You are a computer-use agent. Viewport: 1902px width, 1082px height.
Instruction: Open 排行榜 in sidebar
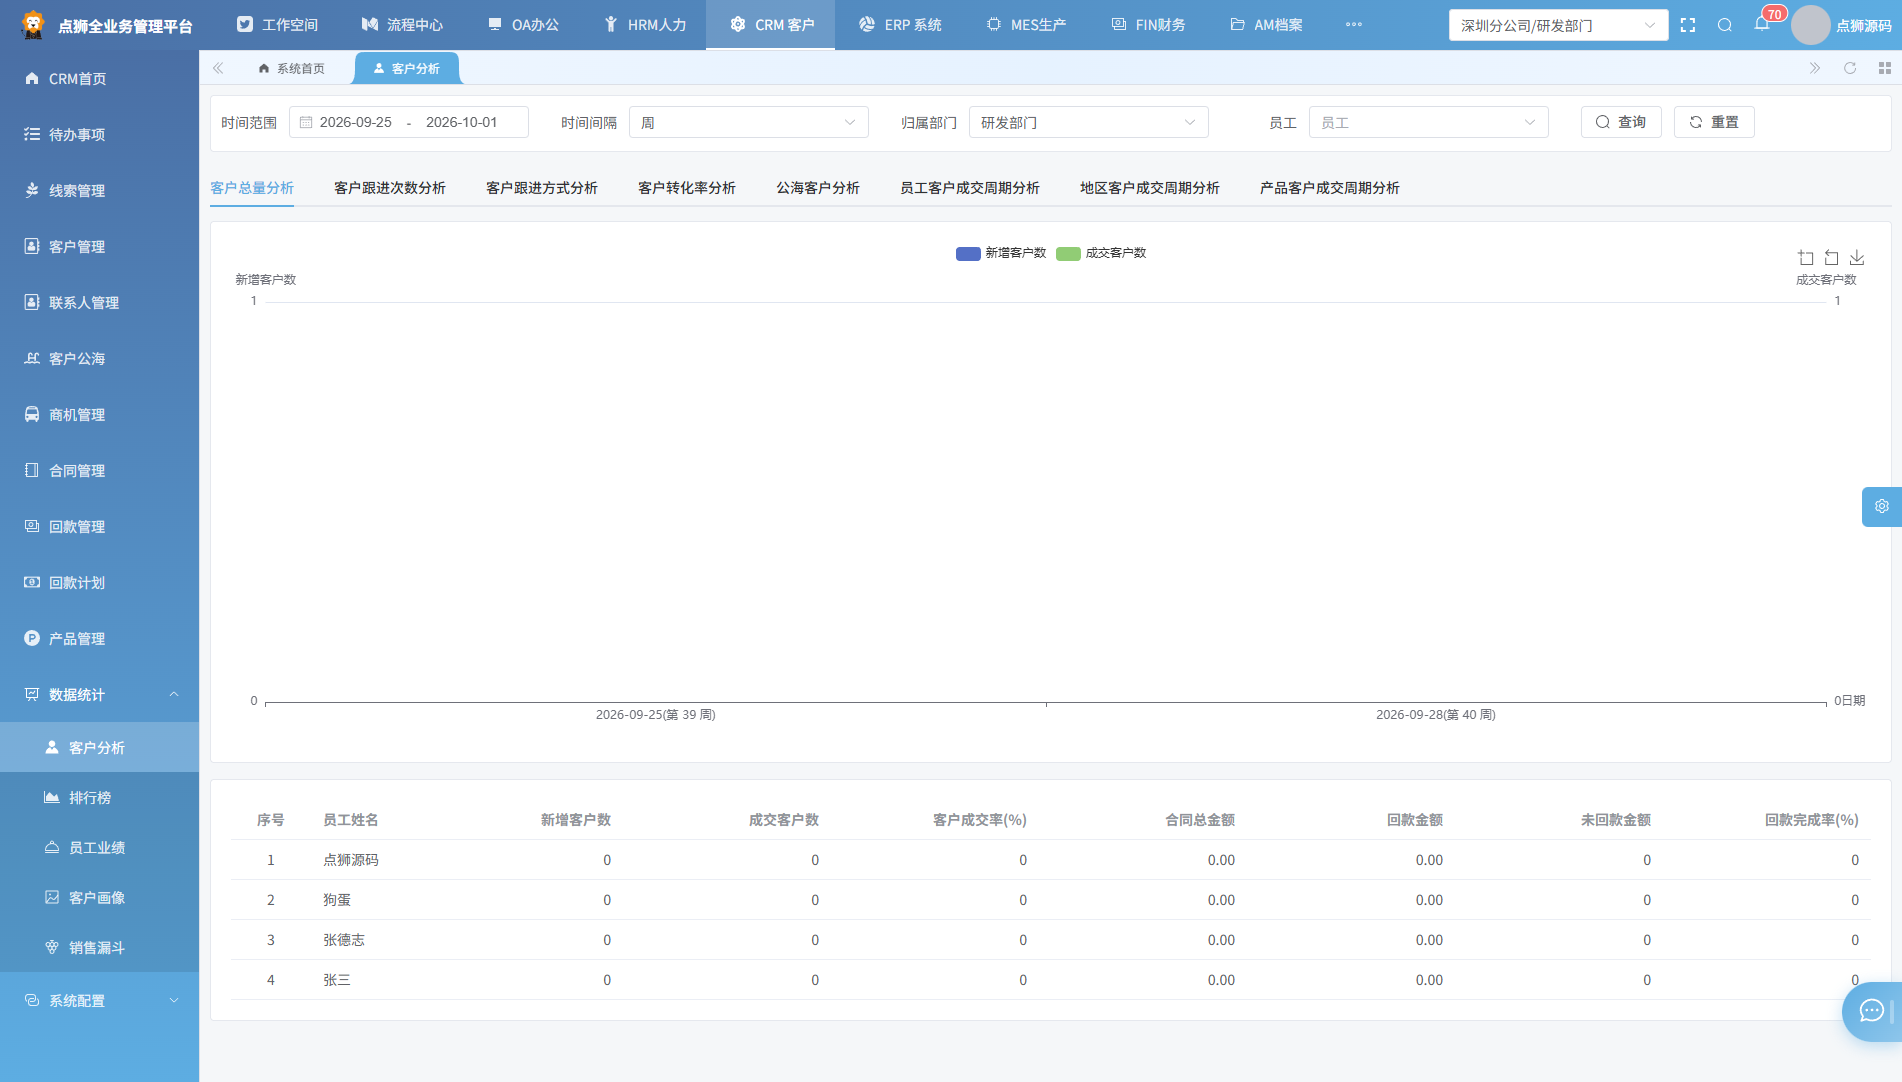[x=100, y=797]
